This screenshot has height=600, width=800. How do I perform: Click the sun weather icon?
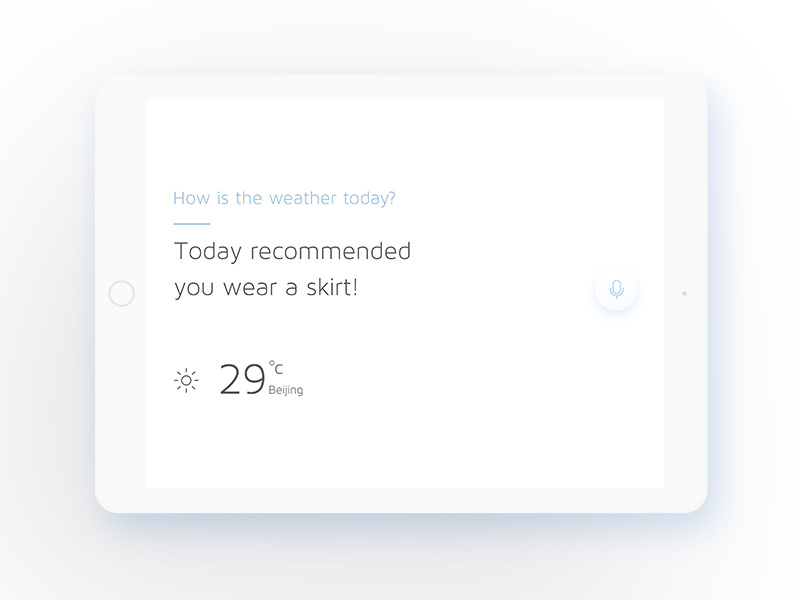tap(186, 380)
